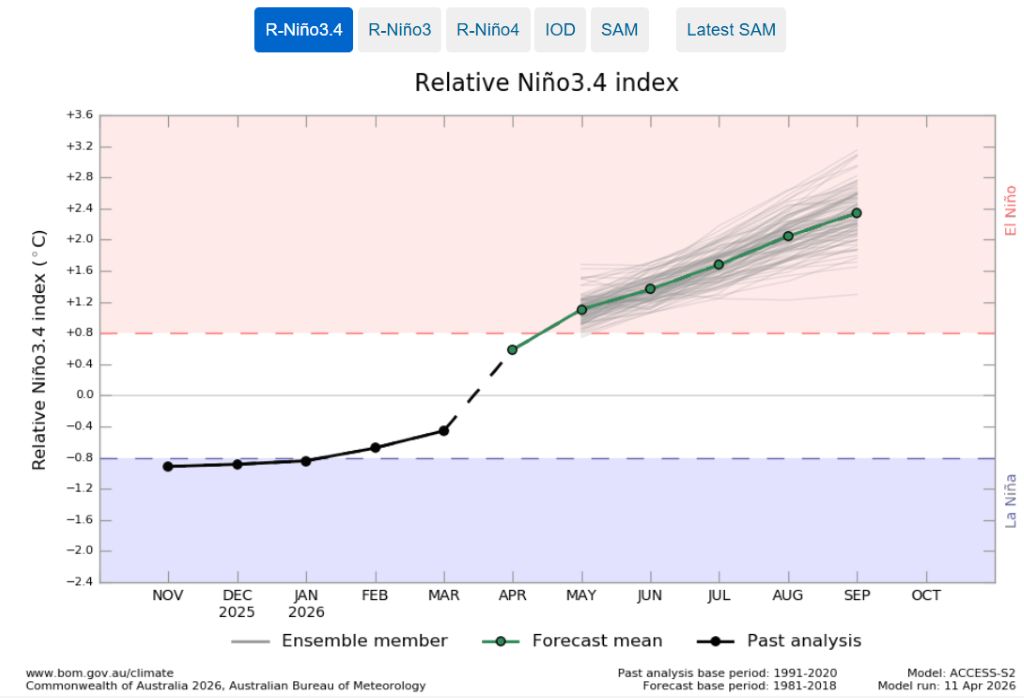Select the July green forecast marker
This screenshot has width=1024, height=698.
coord(719,264)
